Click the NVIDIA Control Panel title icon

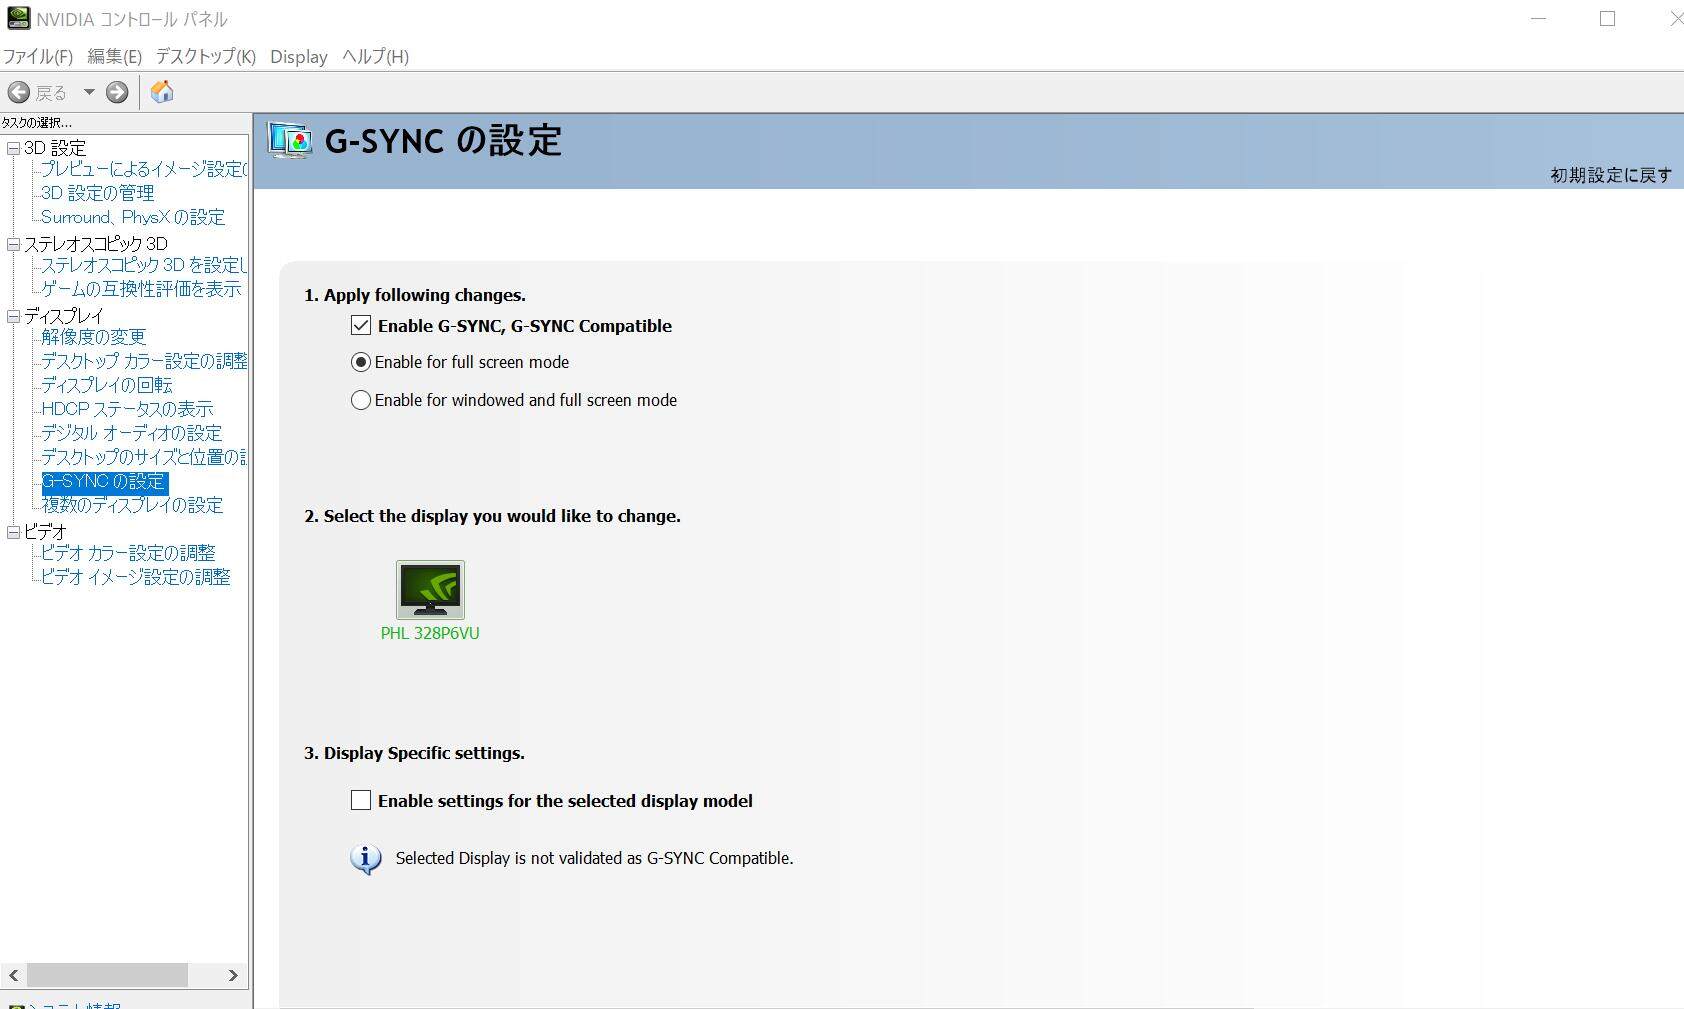pyautogui.click(x=18, y=18)
